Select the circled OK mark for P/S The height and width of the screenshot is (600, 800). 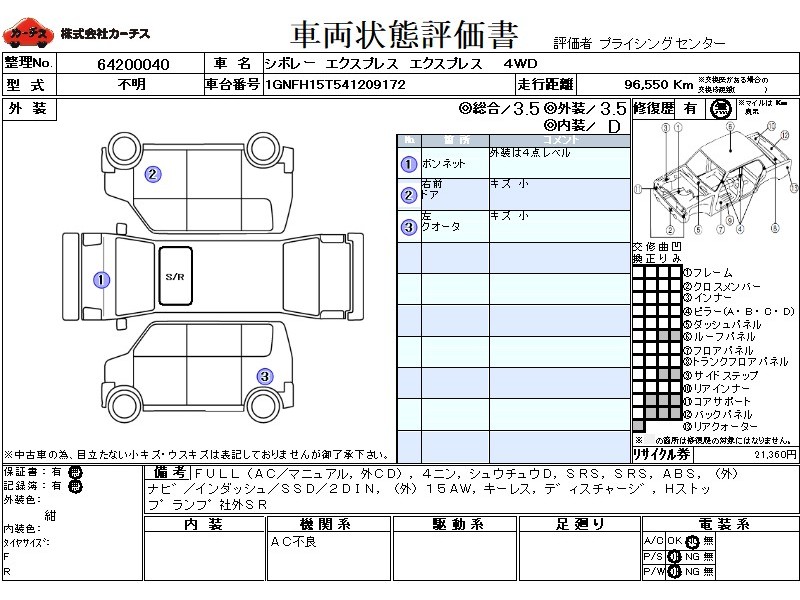(675, 556)
